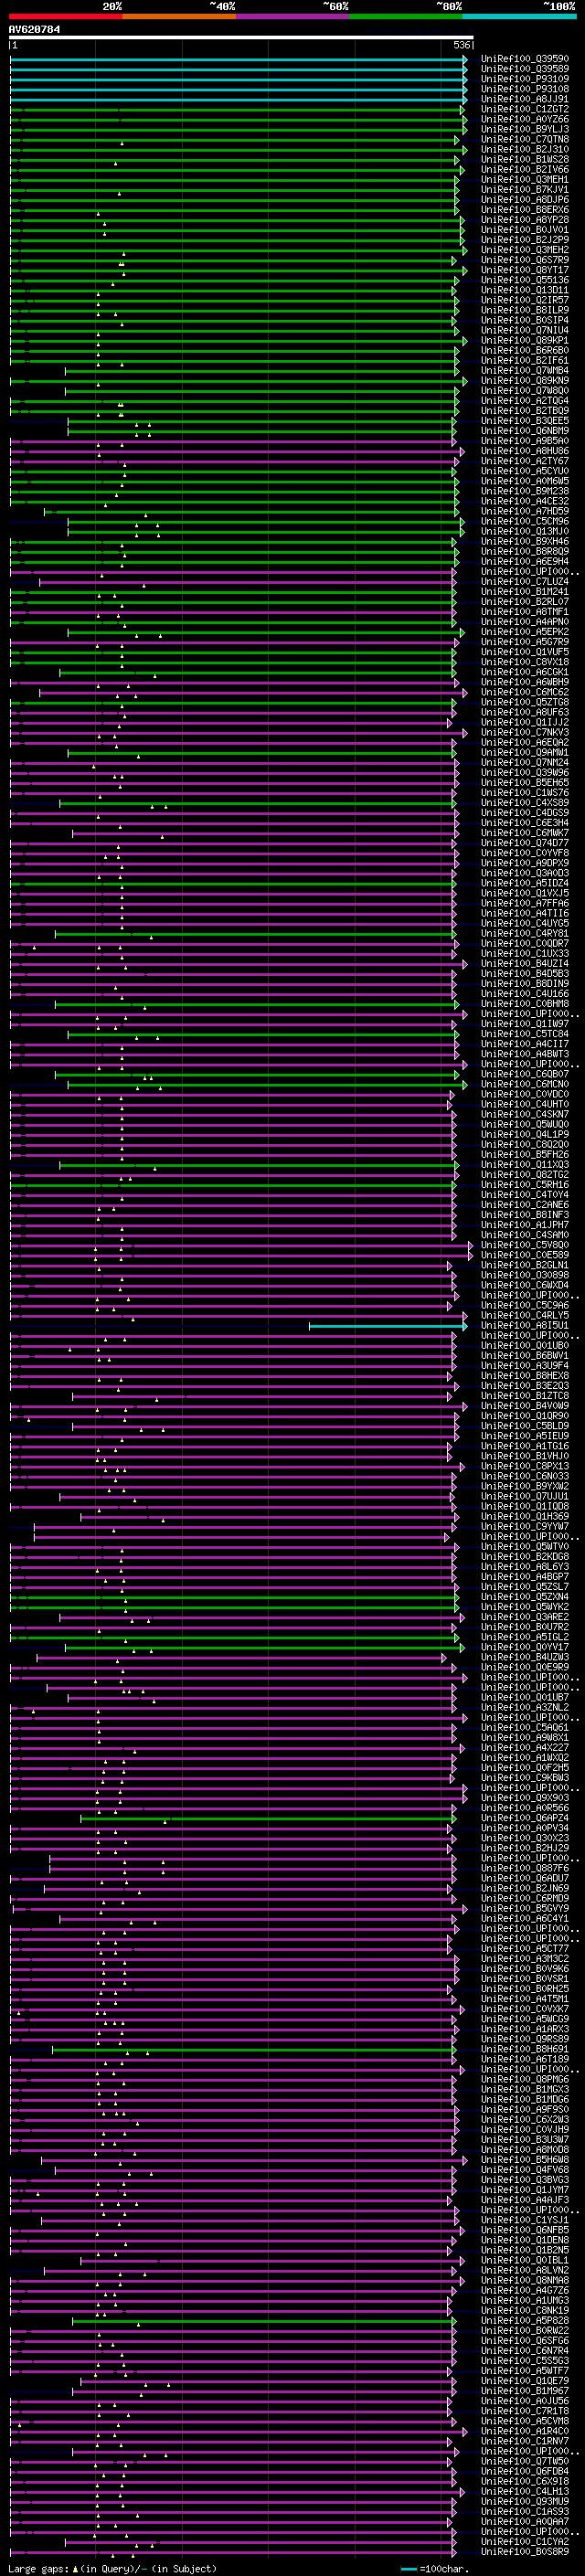Viewport: 585px width, 2576px height.
Task: Select the UniRef100_Q89KP1 label
Action: (x=524, y=340)
